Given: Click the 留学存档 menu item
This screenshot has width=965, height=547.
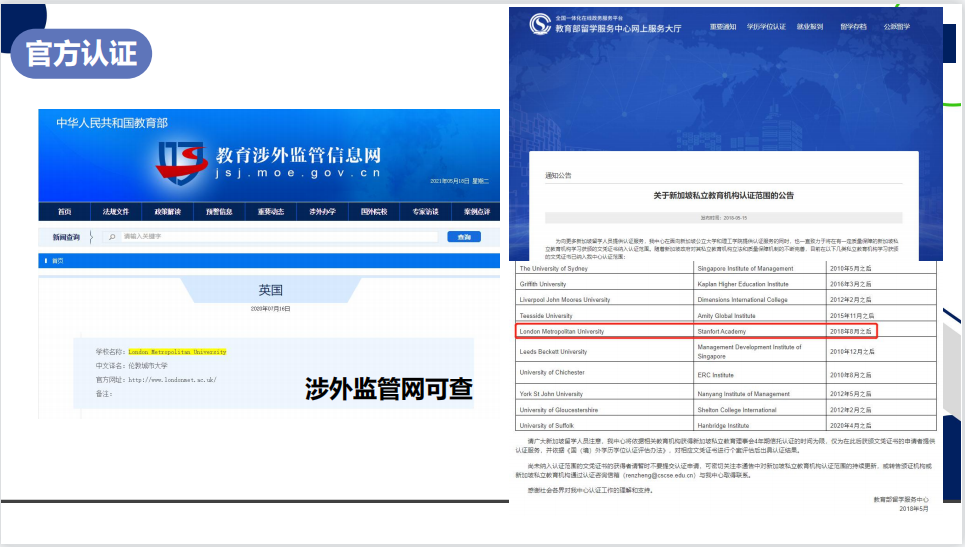Looking at the screenshot, I should (x=854, y=27).
